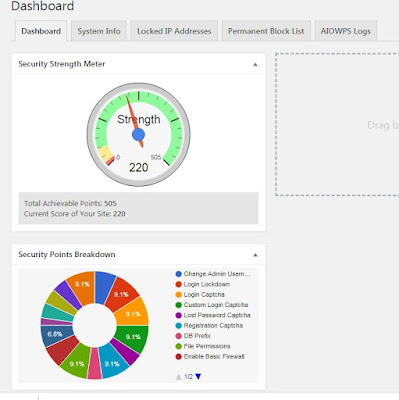The height and width of the screenshot is (400, 399).
Task: Select Enable Basic Firewall legend dot
Action: coord(179,357)
